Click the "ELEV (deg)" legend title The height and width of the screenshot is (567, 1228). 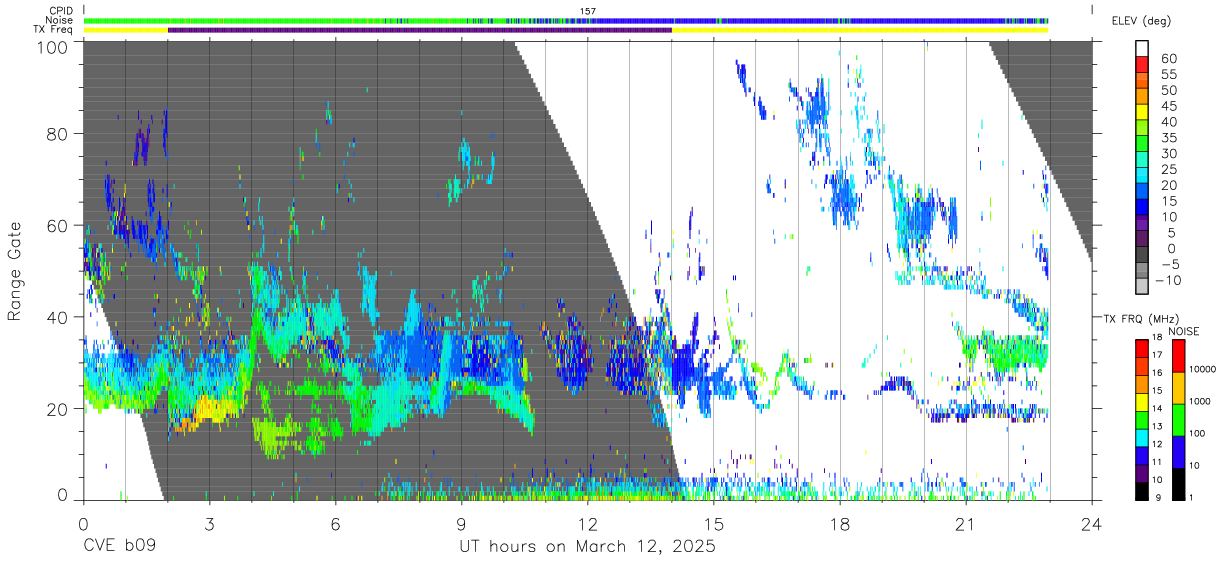click(1141, 21)
